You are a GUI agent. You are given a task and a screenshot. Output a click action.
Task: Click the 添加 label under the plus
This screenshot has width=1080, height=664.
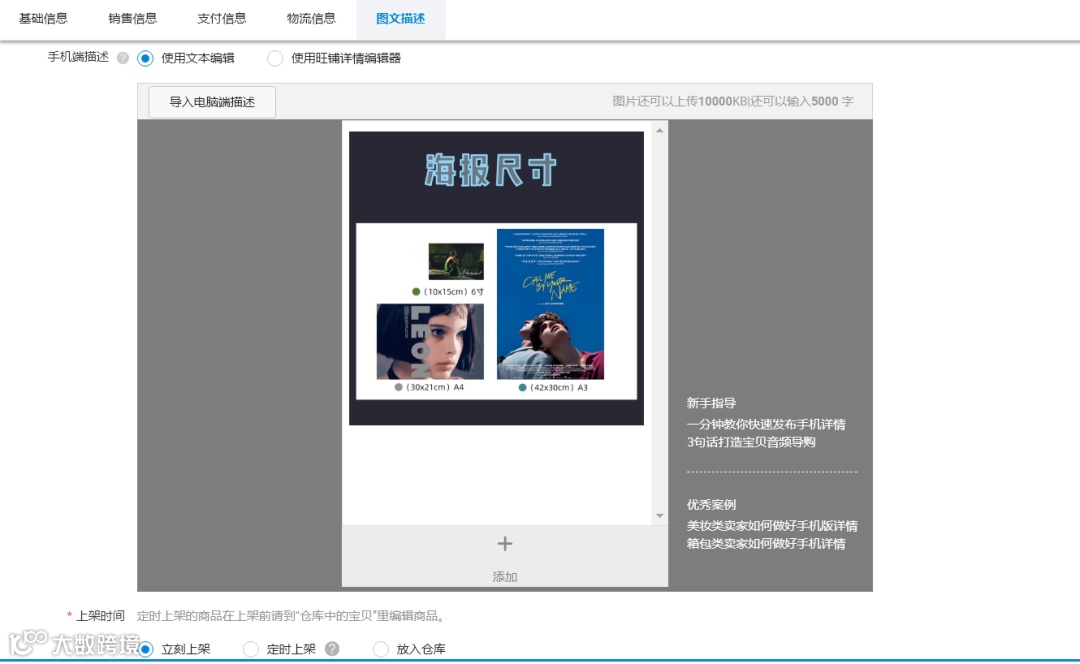(505, 577)
